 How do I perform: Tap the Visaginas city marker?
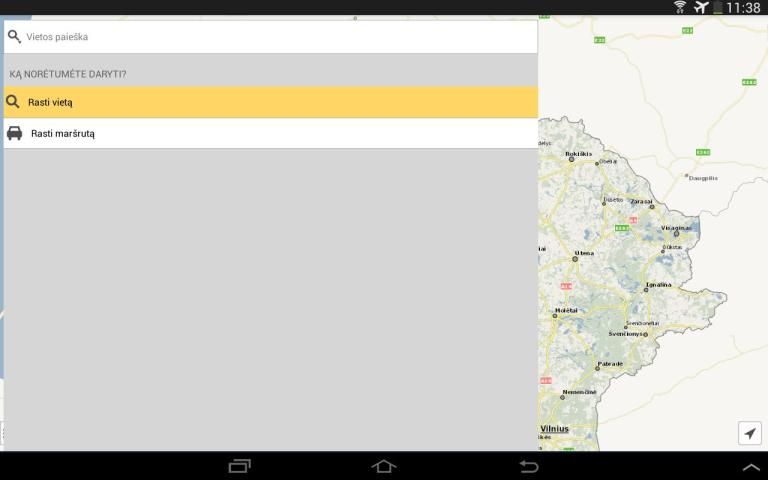(x=676, y=234)
